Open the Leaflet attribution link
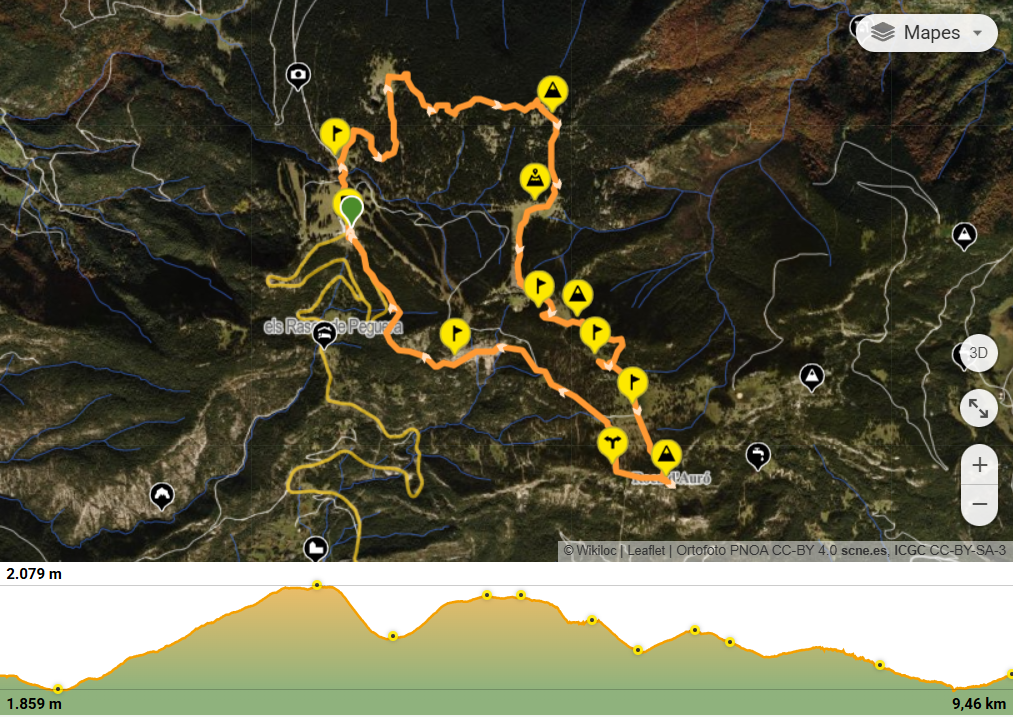This screenshot has height=717, width=1013. (x=646, y=551)
